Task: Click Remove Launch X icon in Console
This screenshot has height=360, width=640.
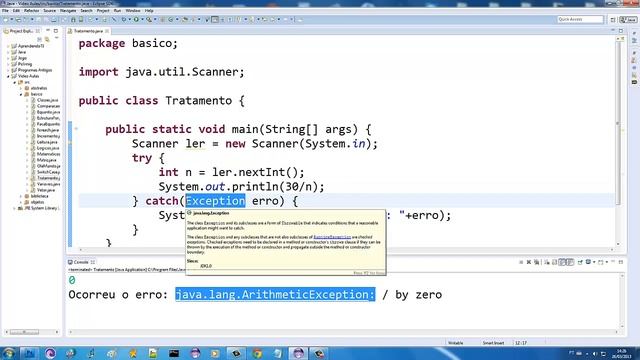Action: pyautogui.click(x=529, y=262)
